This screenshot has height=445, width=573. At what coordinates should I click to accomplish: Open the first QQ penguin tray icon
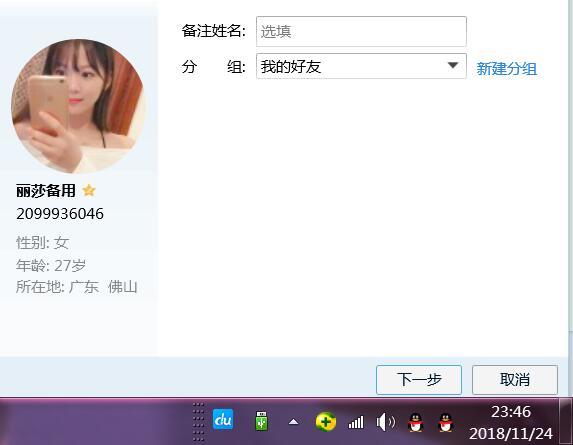point(415,422)
